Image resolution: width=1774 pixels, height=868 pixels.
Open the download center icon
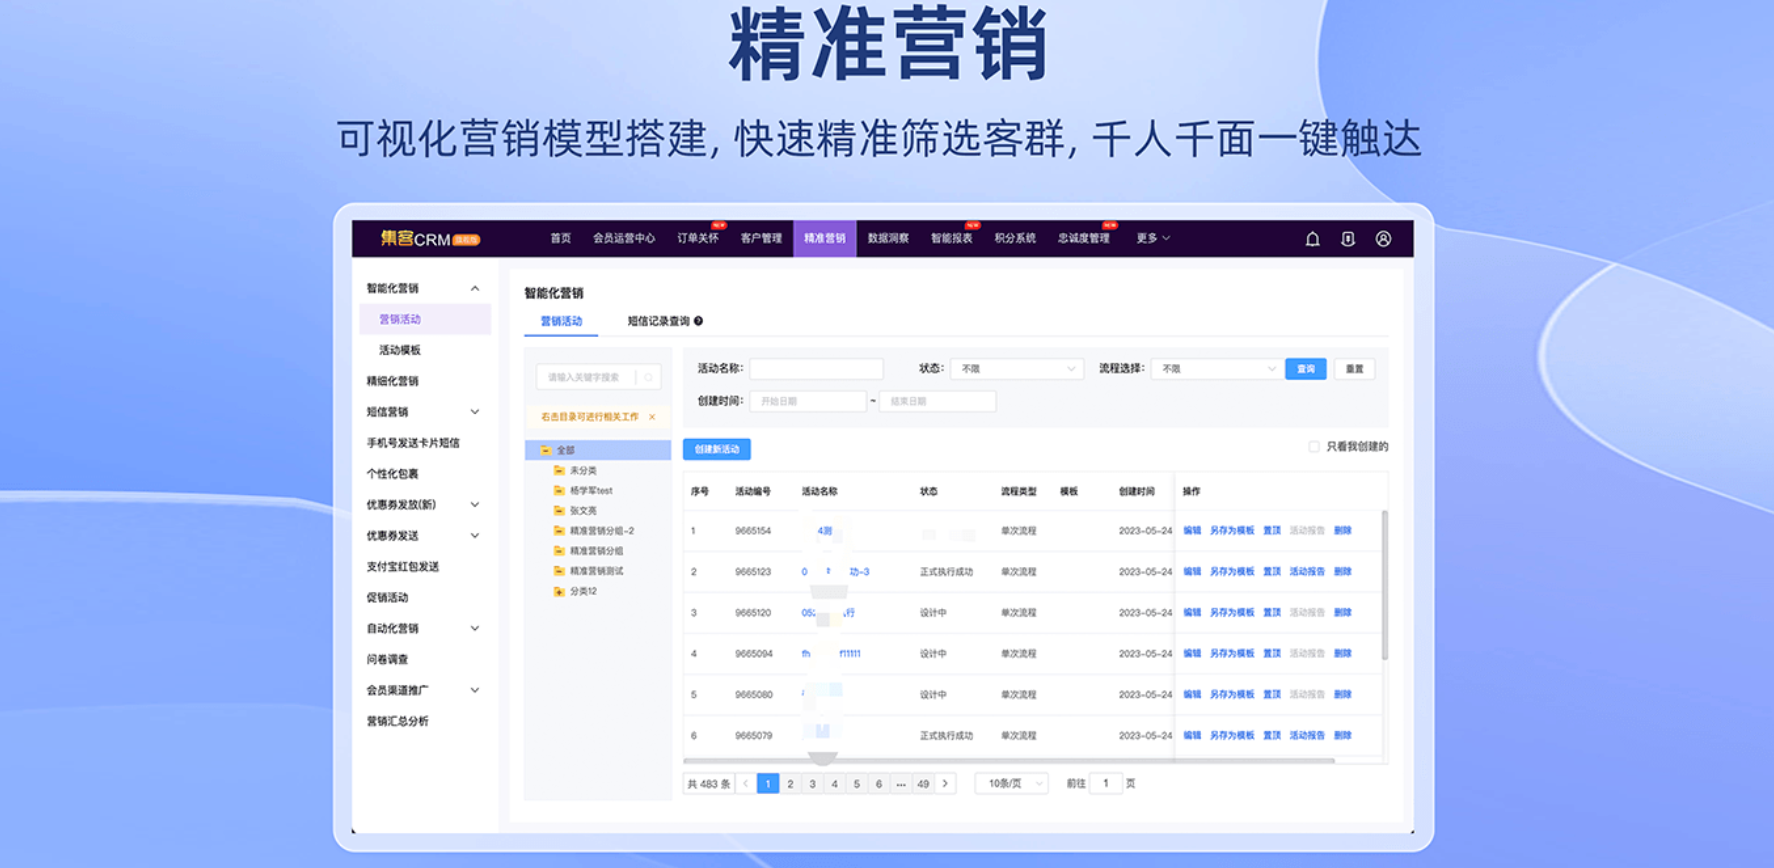click(x=1348, y=239)
